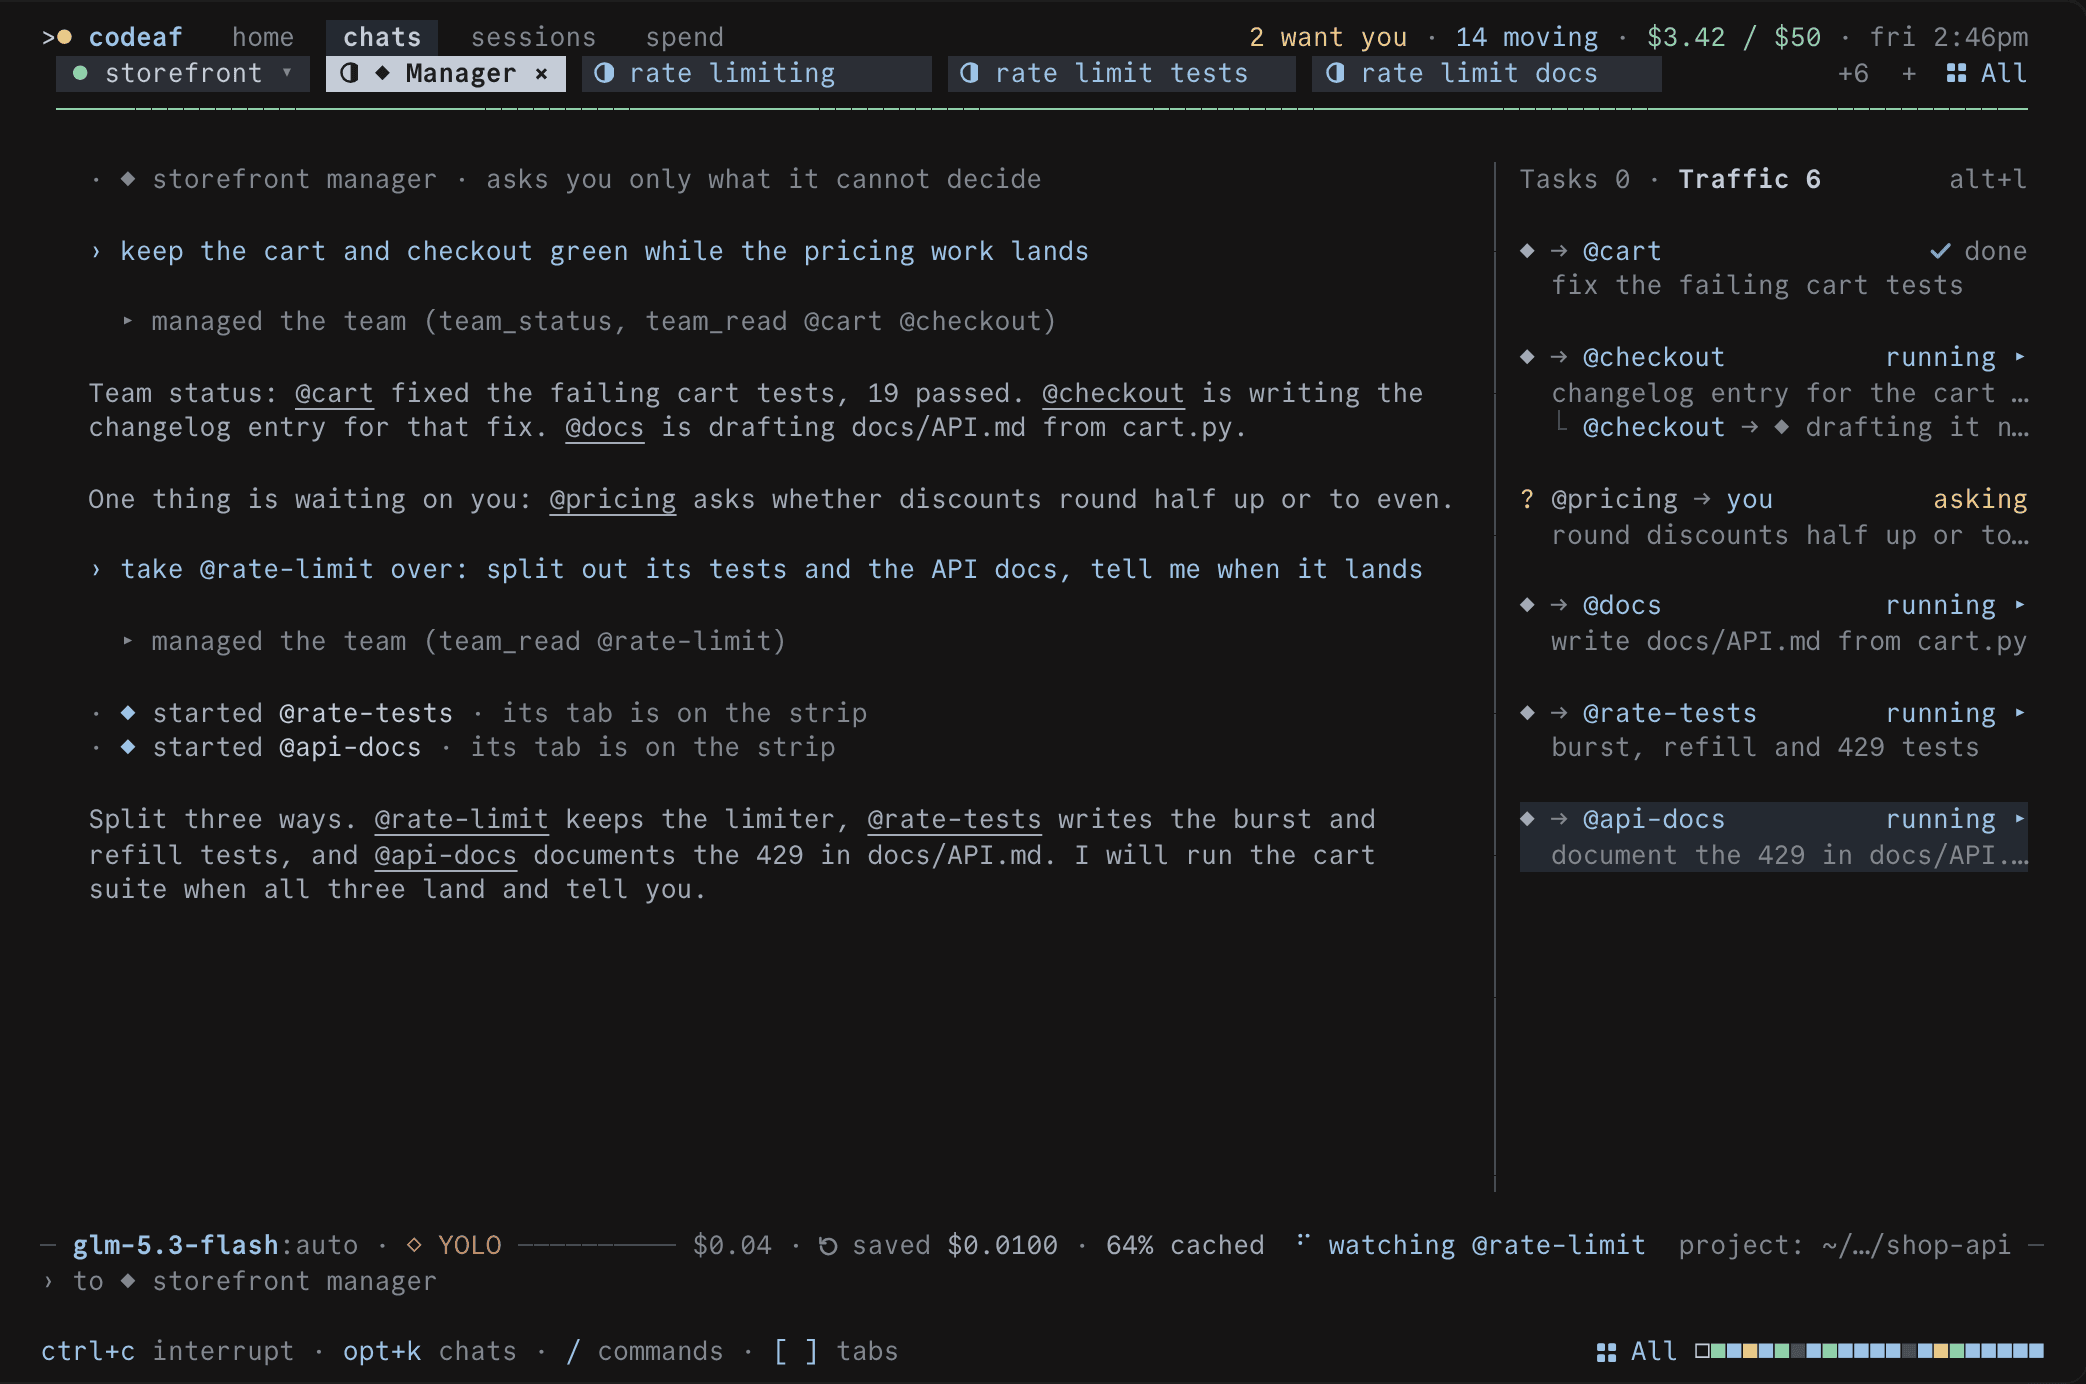This screenshot has width=2086, height=1384.
Task: Add a new chat tab with plus
Action: 1909,73
